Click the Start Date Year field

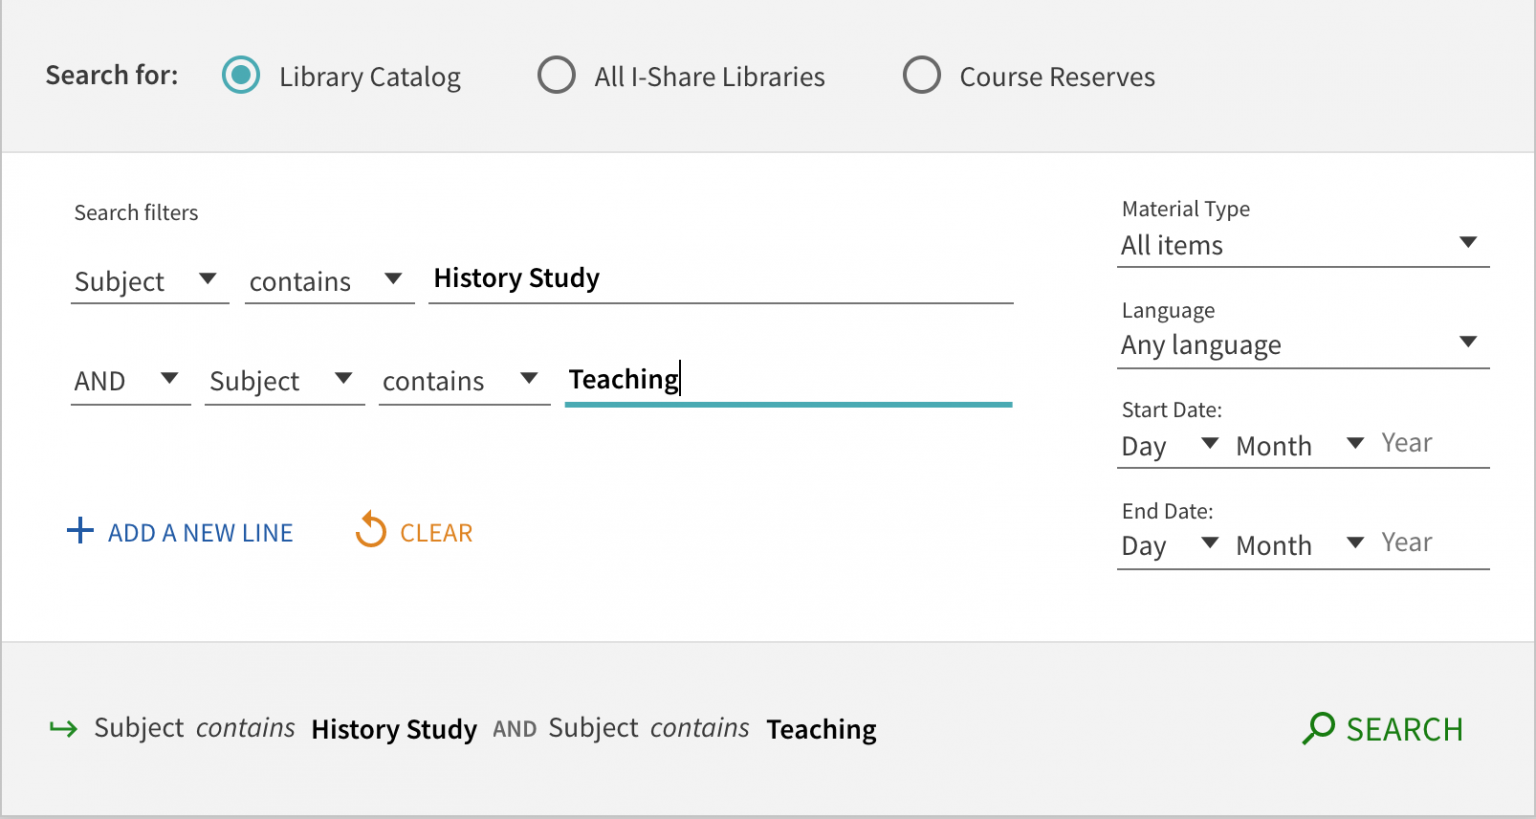[1432, 443]
